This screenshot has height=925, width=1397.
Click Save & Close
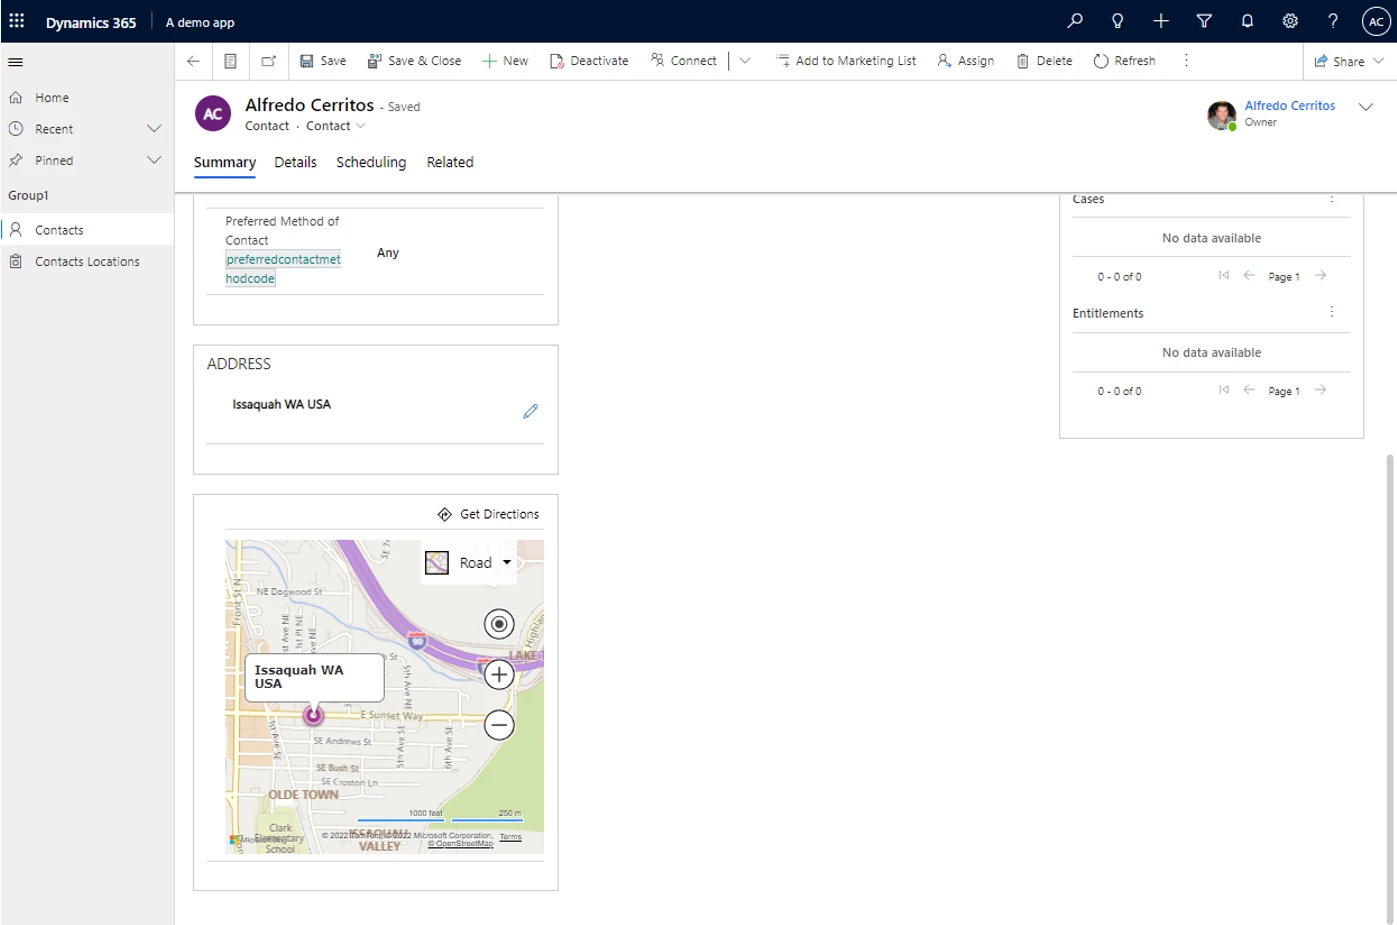click(414, 60)
